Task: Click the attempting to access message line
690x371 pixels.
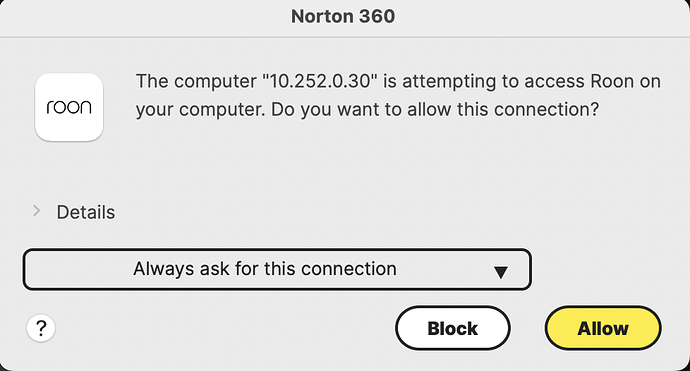Action: pos(398,81)
